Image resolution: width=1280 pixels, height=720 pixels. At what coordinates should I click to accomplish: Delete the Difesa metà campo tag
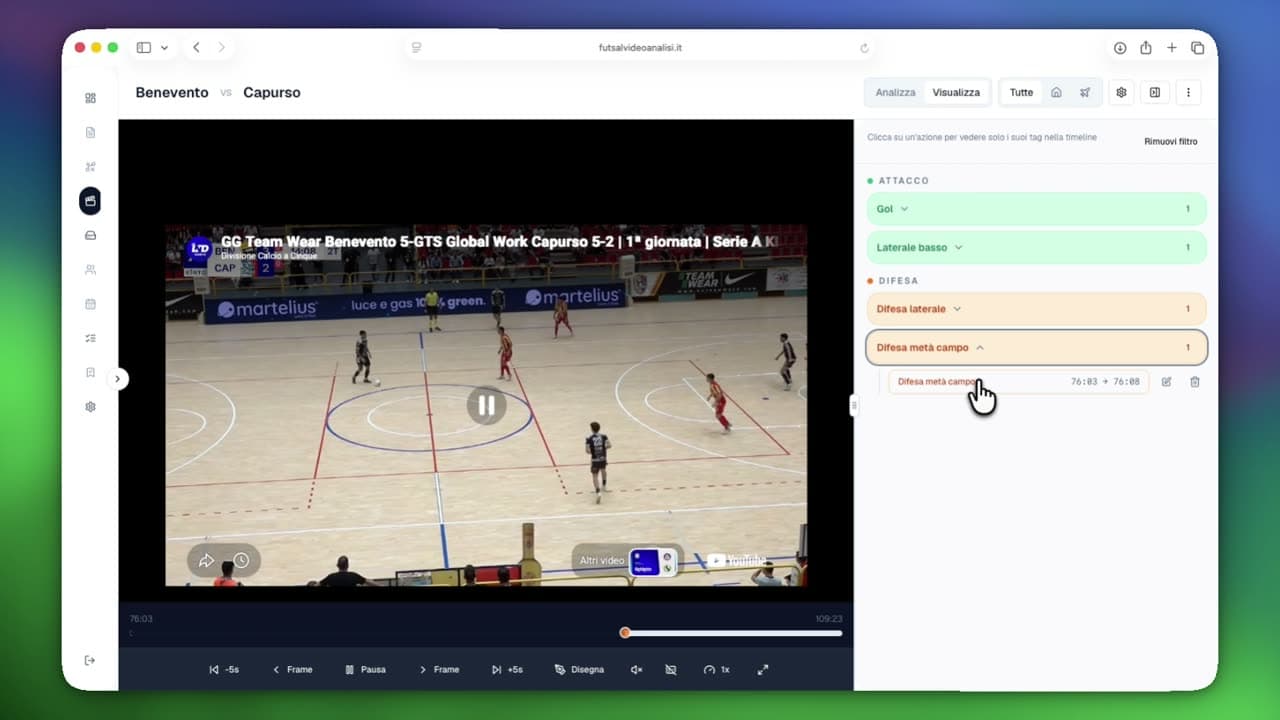(1194, 382)
